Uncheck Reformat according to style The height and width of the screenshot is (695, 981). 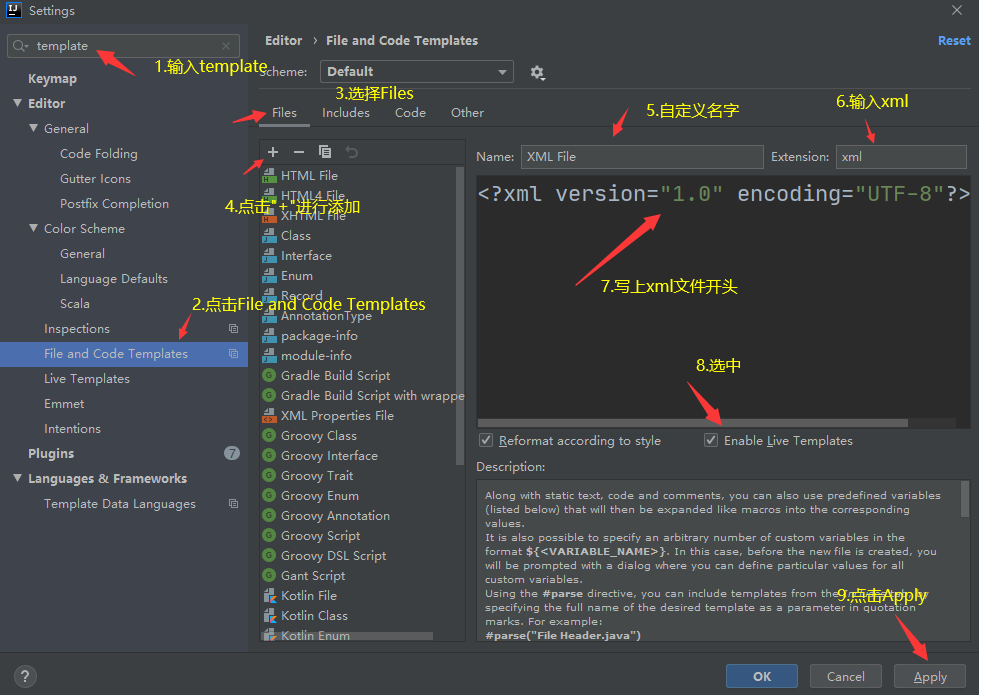point(486,440)
